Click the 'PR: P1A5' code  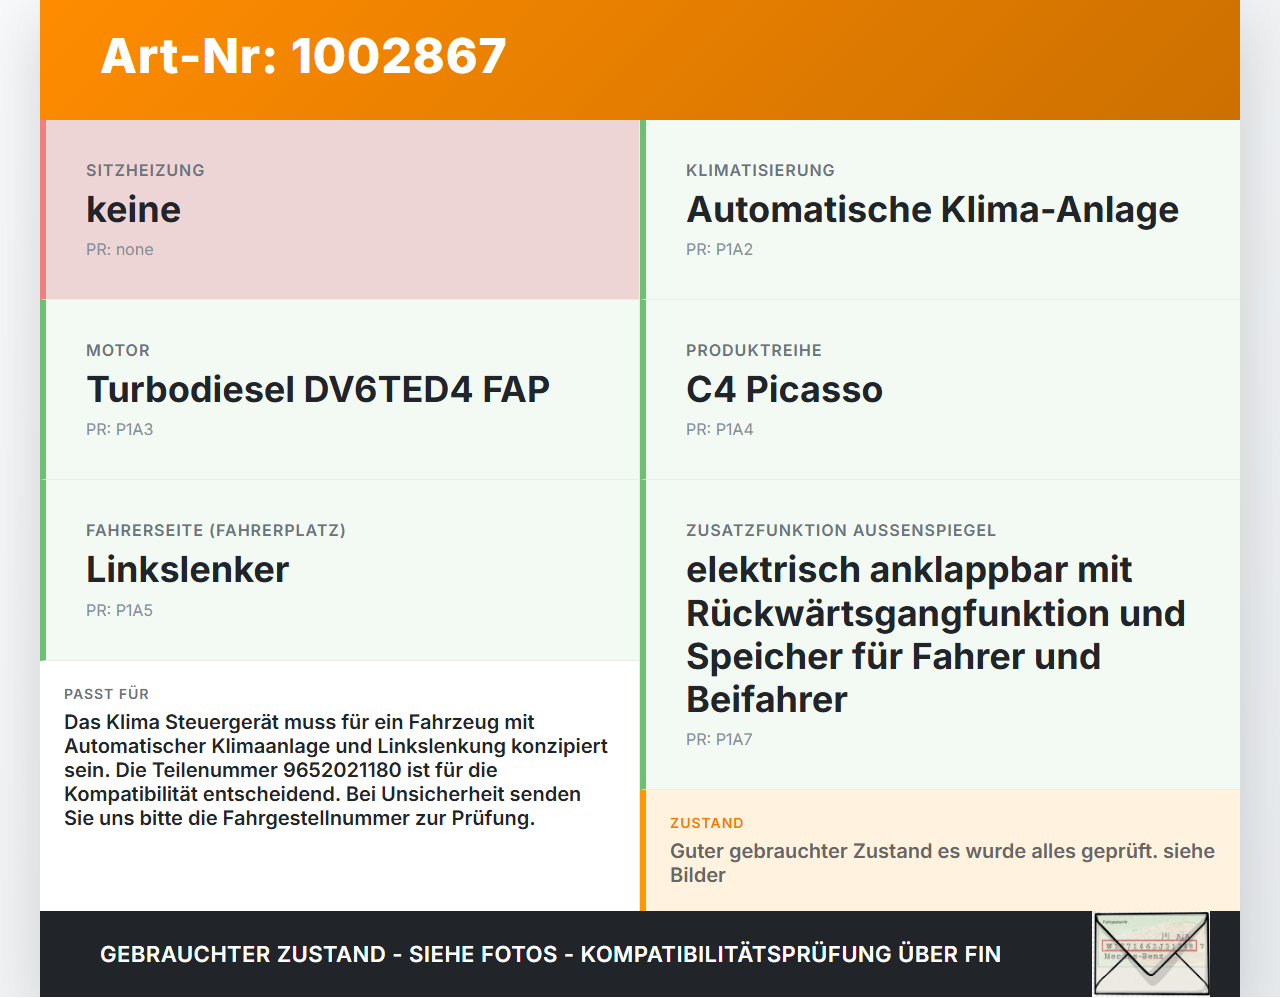coord(120,610)
